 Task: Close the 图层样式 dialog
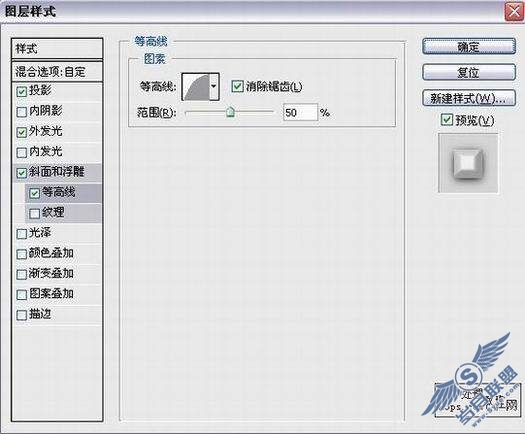click(x=514, y=12)
